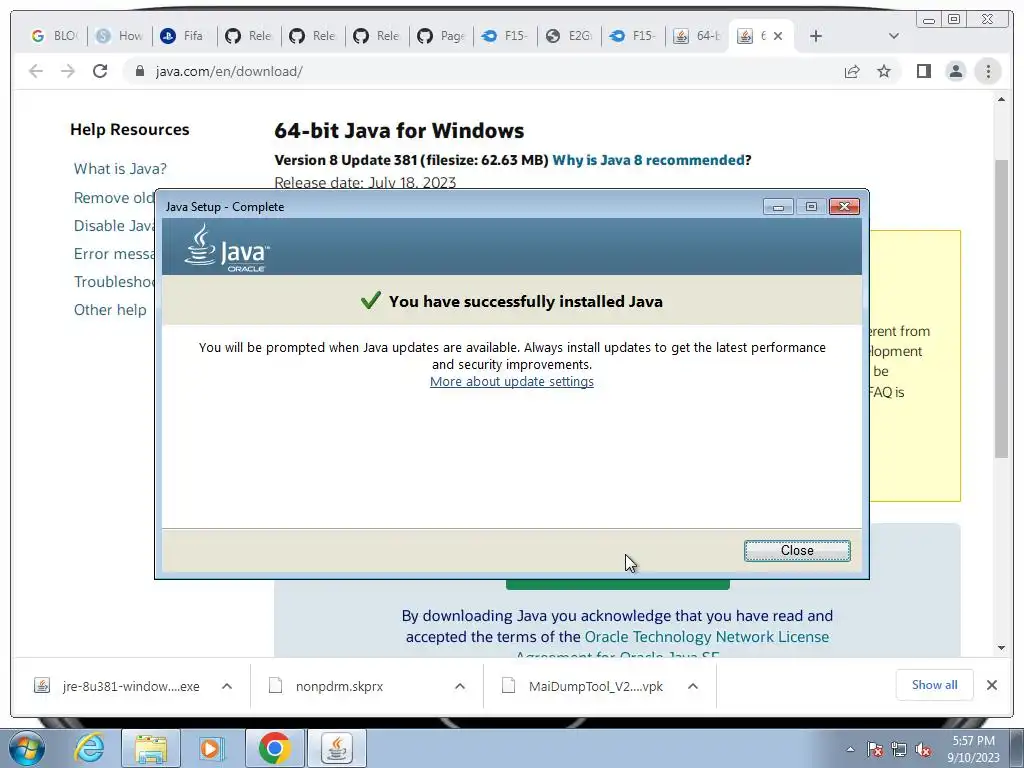1024x768 pixels.
Task: Close the active Java tab
Action: point(778,36)
